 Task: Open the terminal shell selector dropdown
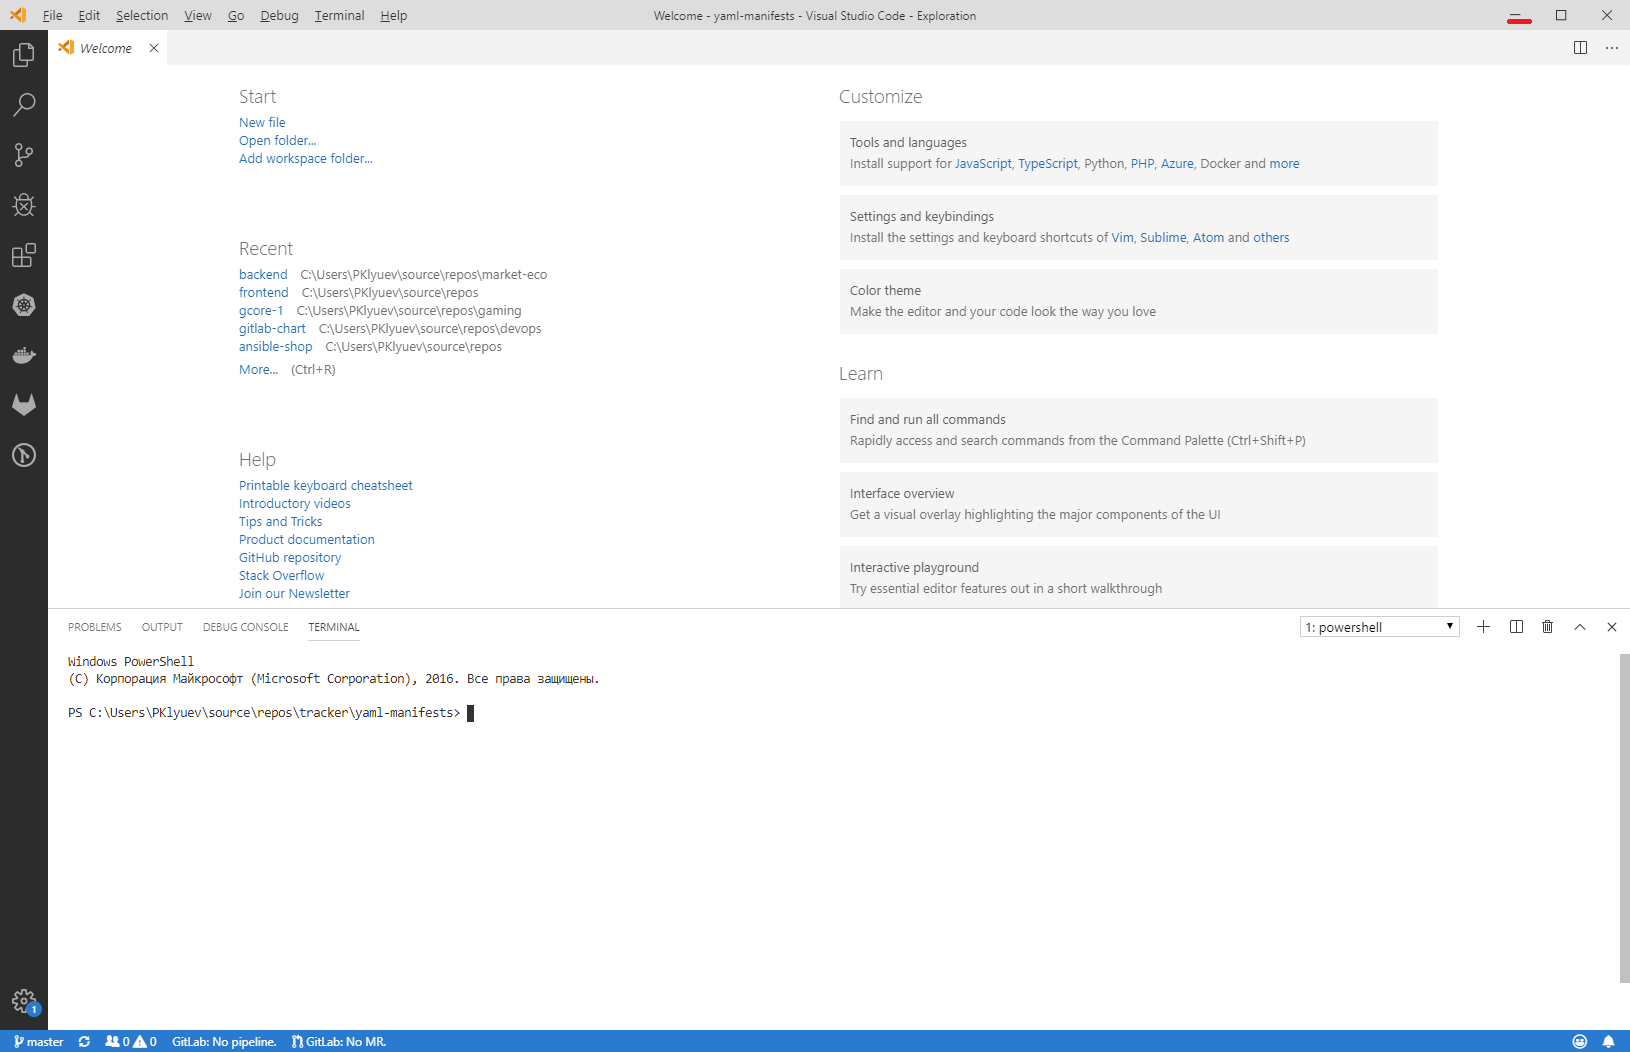coord(1378,627)
